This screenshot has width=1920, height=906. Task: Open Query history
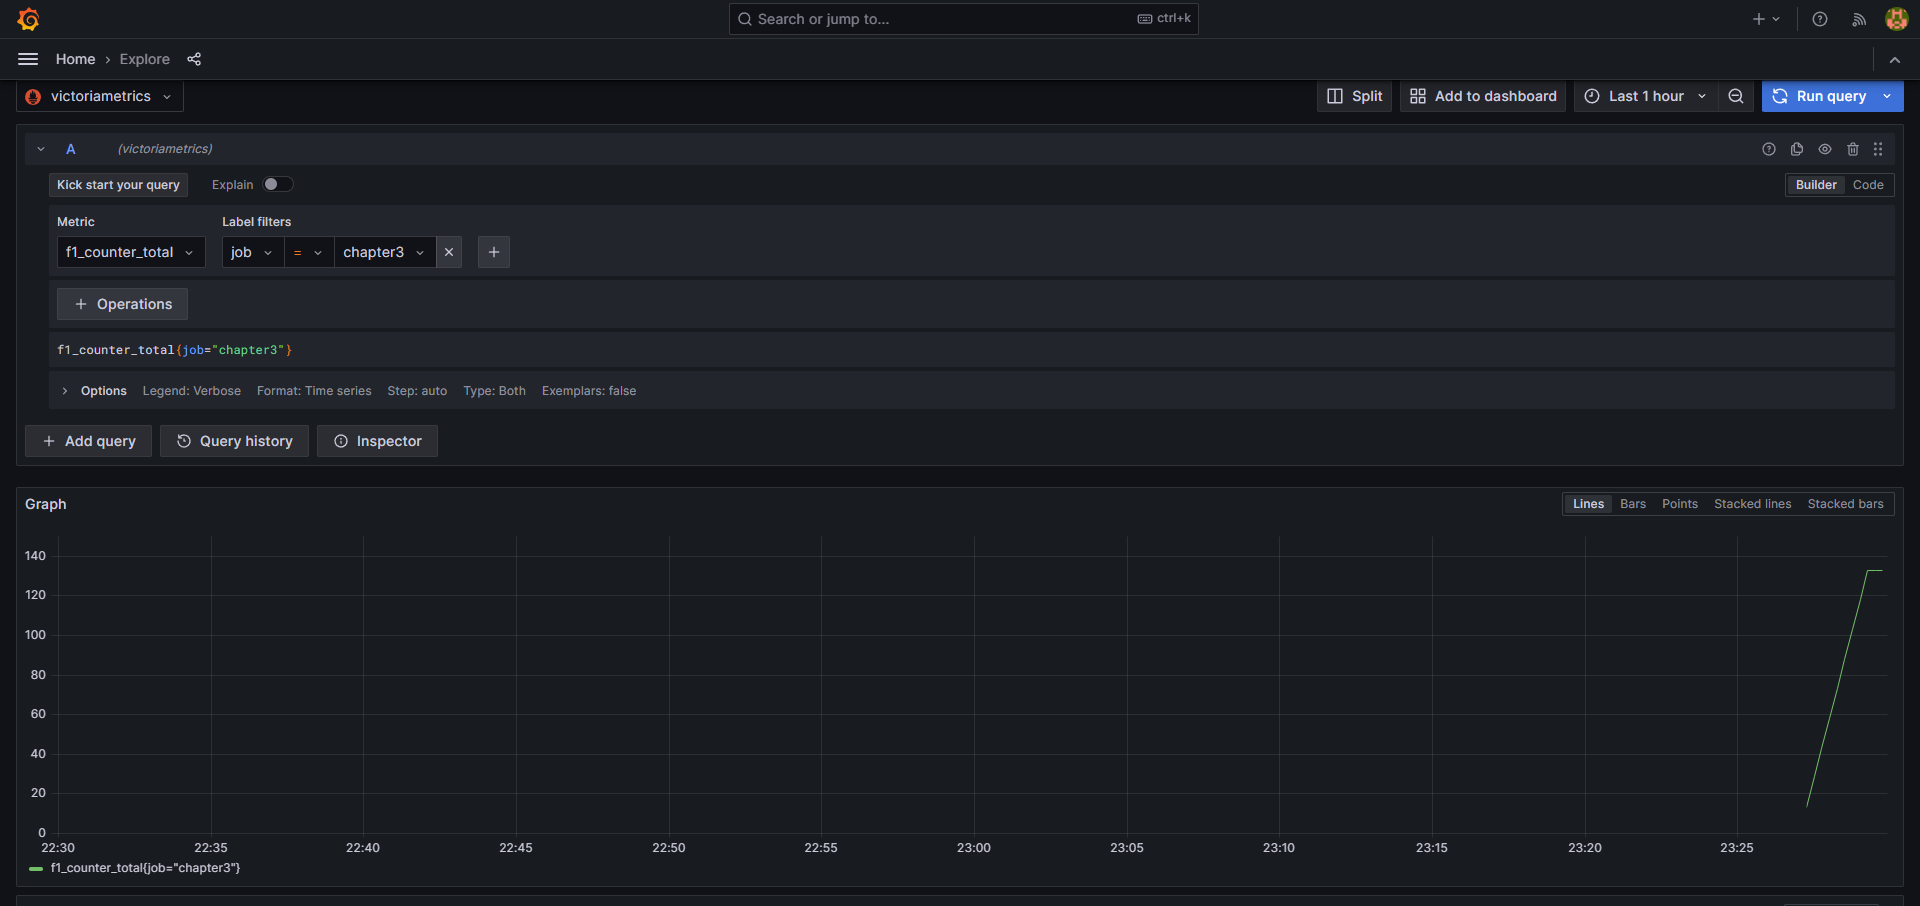234,441
